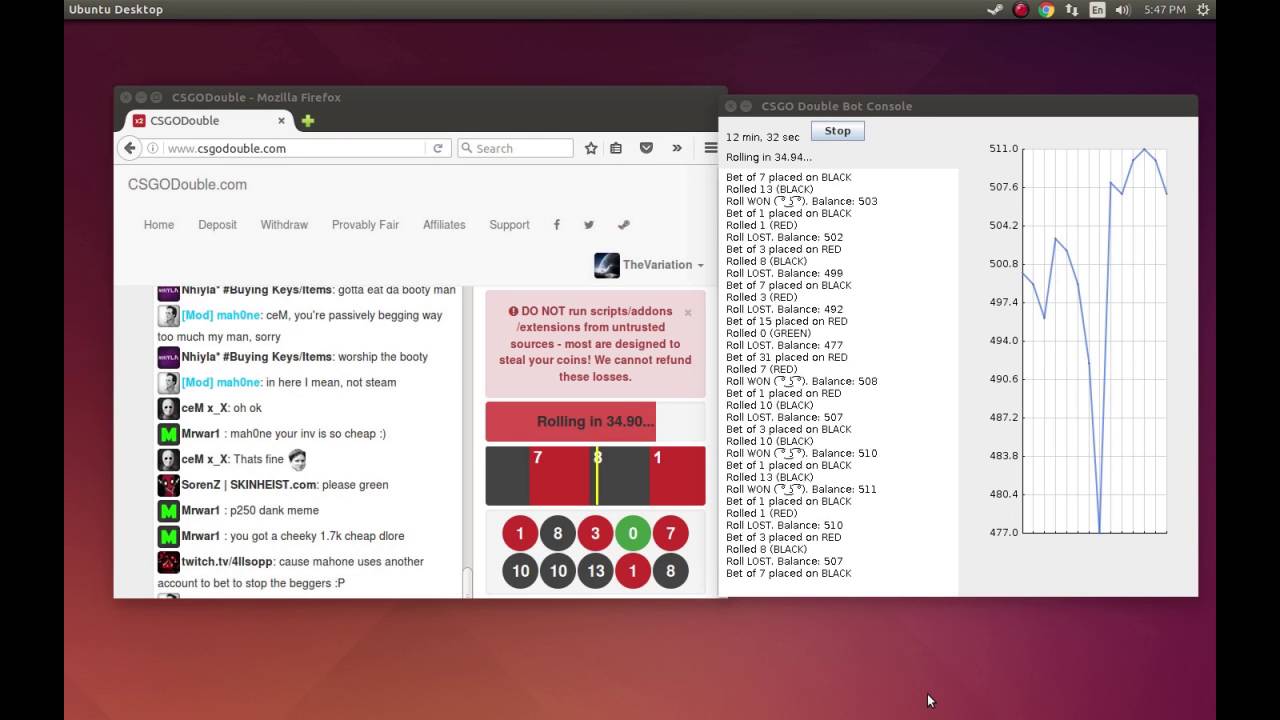Click red record icon in top panel
Image resolution: width=1280 pixels, height=720 pixels.
[1021, 10]
